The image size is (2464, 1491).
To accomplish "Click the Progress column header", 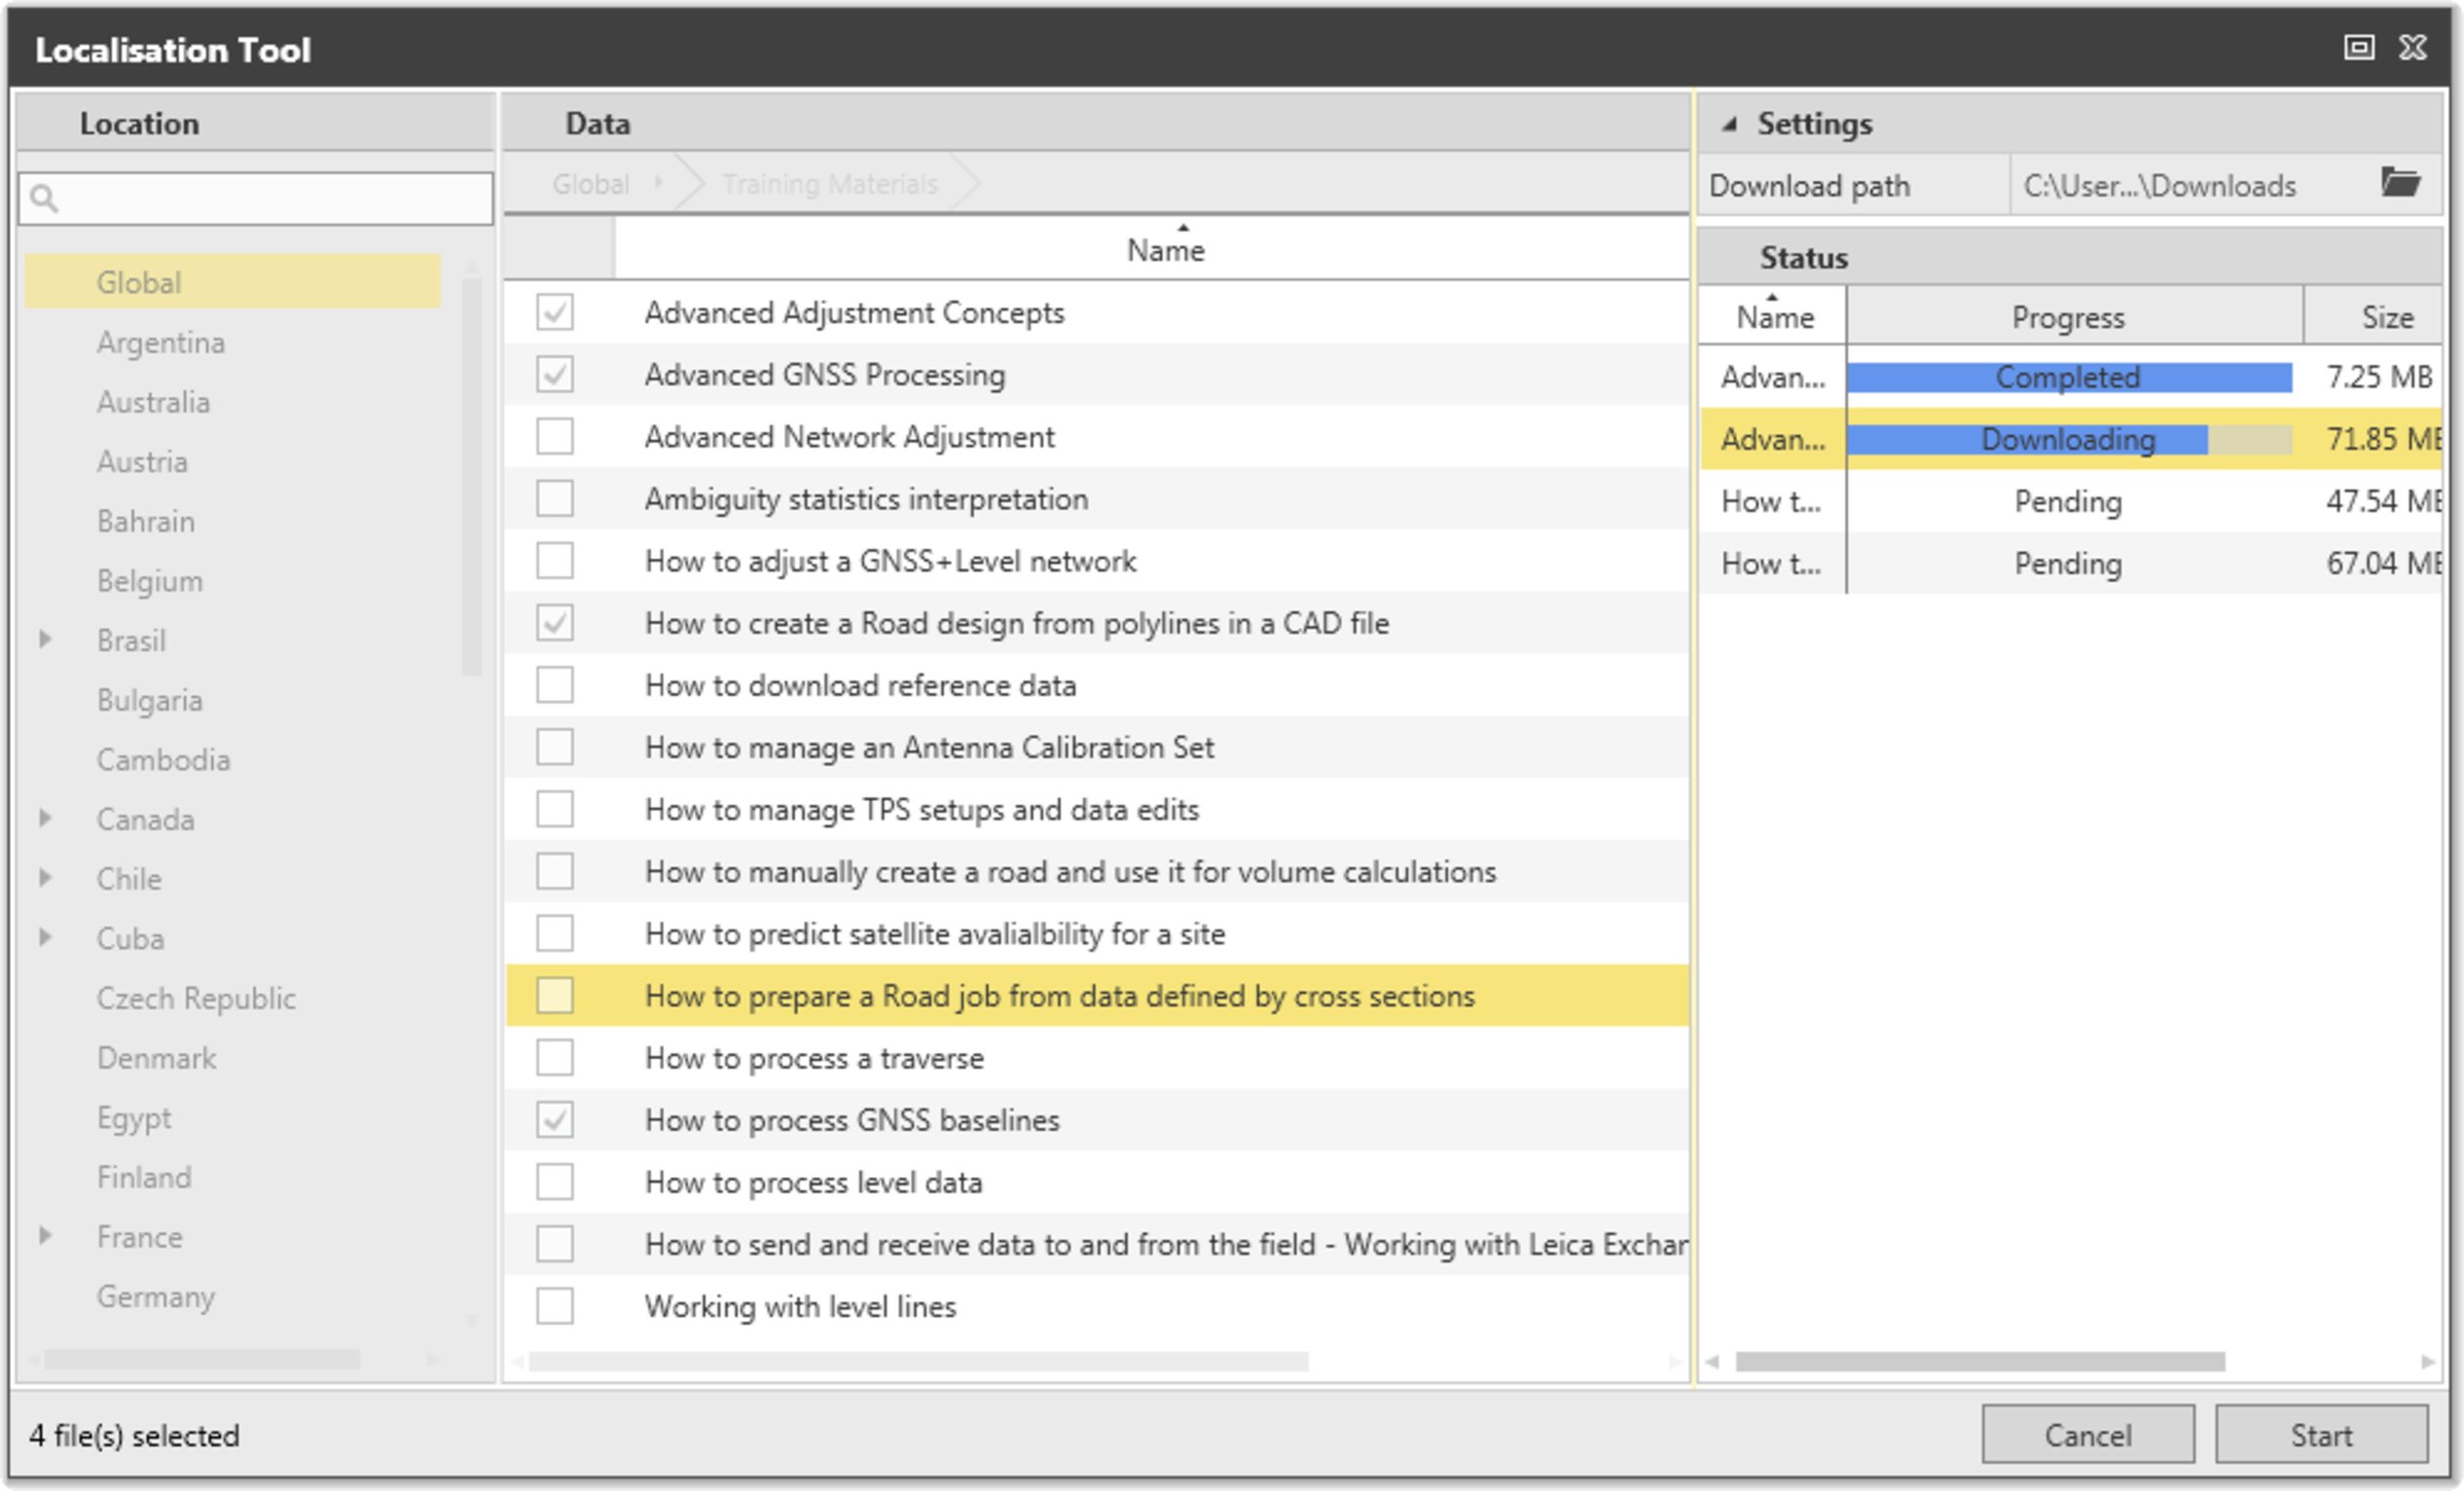I will [x=2074, y=316].
